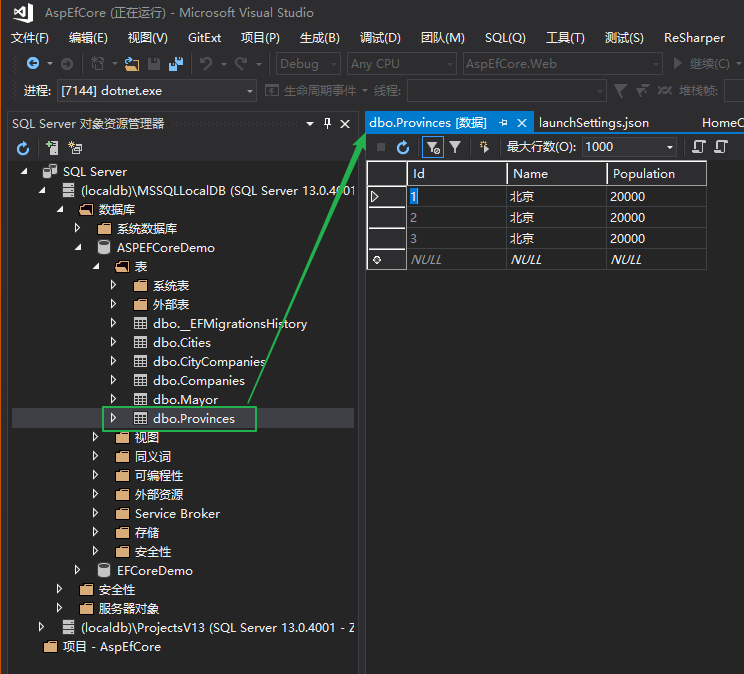Open the Object Explorer panel options dropdown arrow

pyautogui.click(x=310, y=124)
